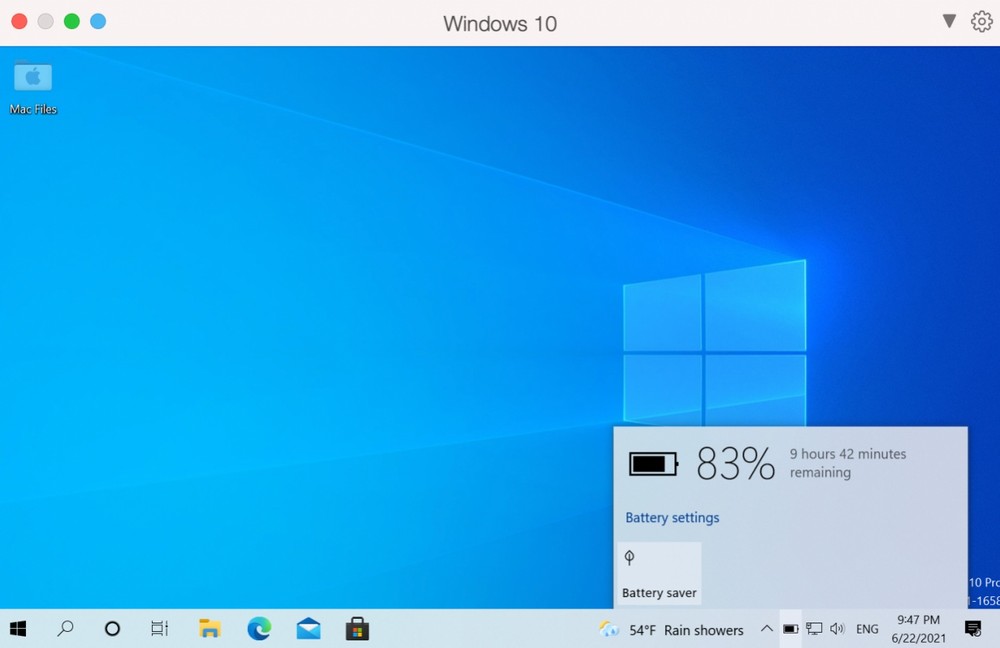Click the green full screen button
Image resolution: width=1000 pixels, height=648 pixels.
71,22
